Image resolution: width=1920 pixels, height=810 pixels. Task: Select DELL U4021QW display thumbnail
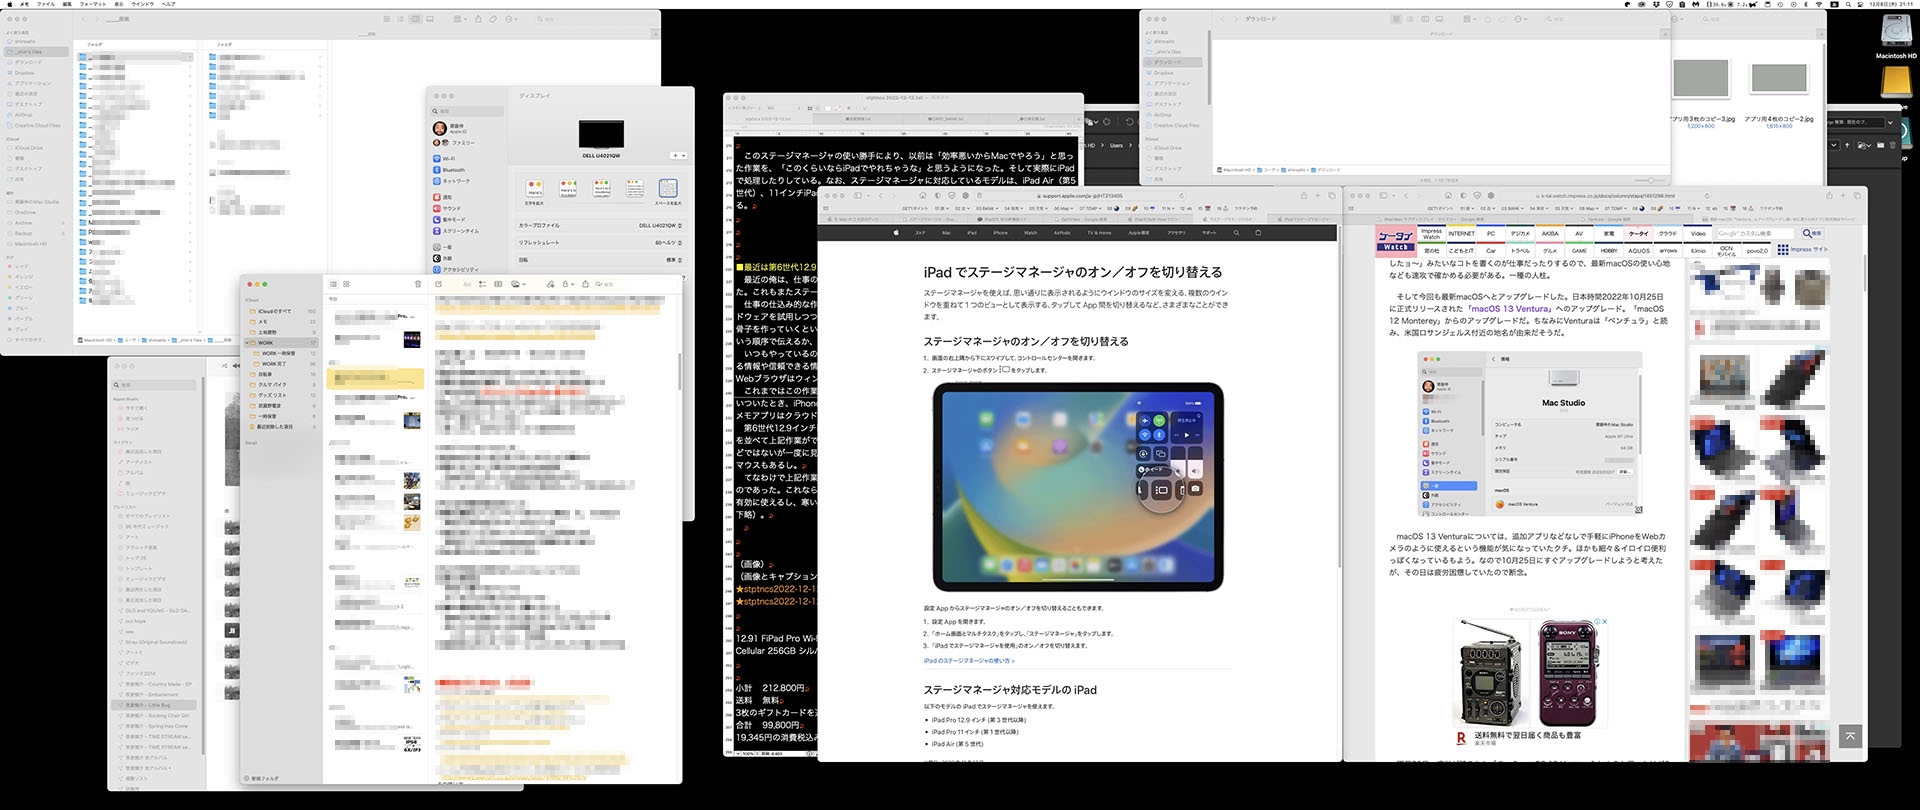tap(601, 134)
